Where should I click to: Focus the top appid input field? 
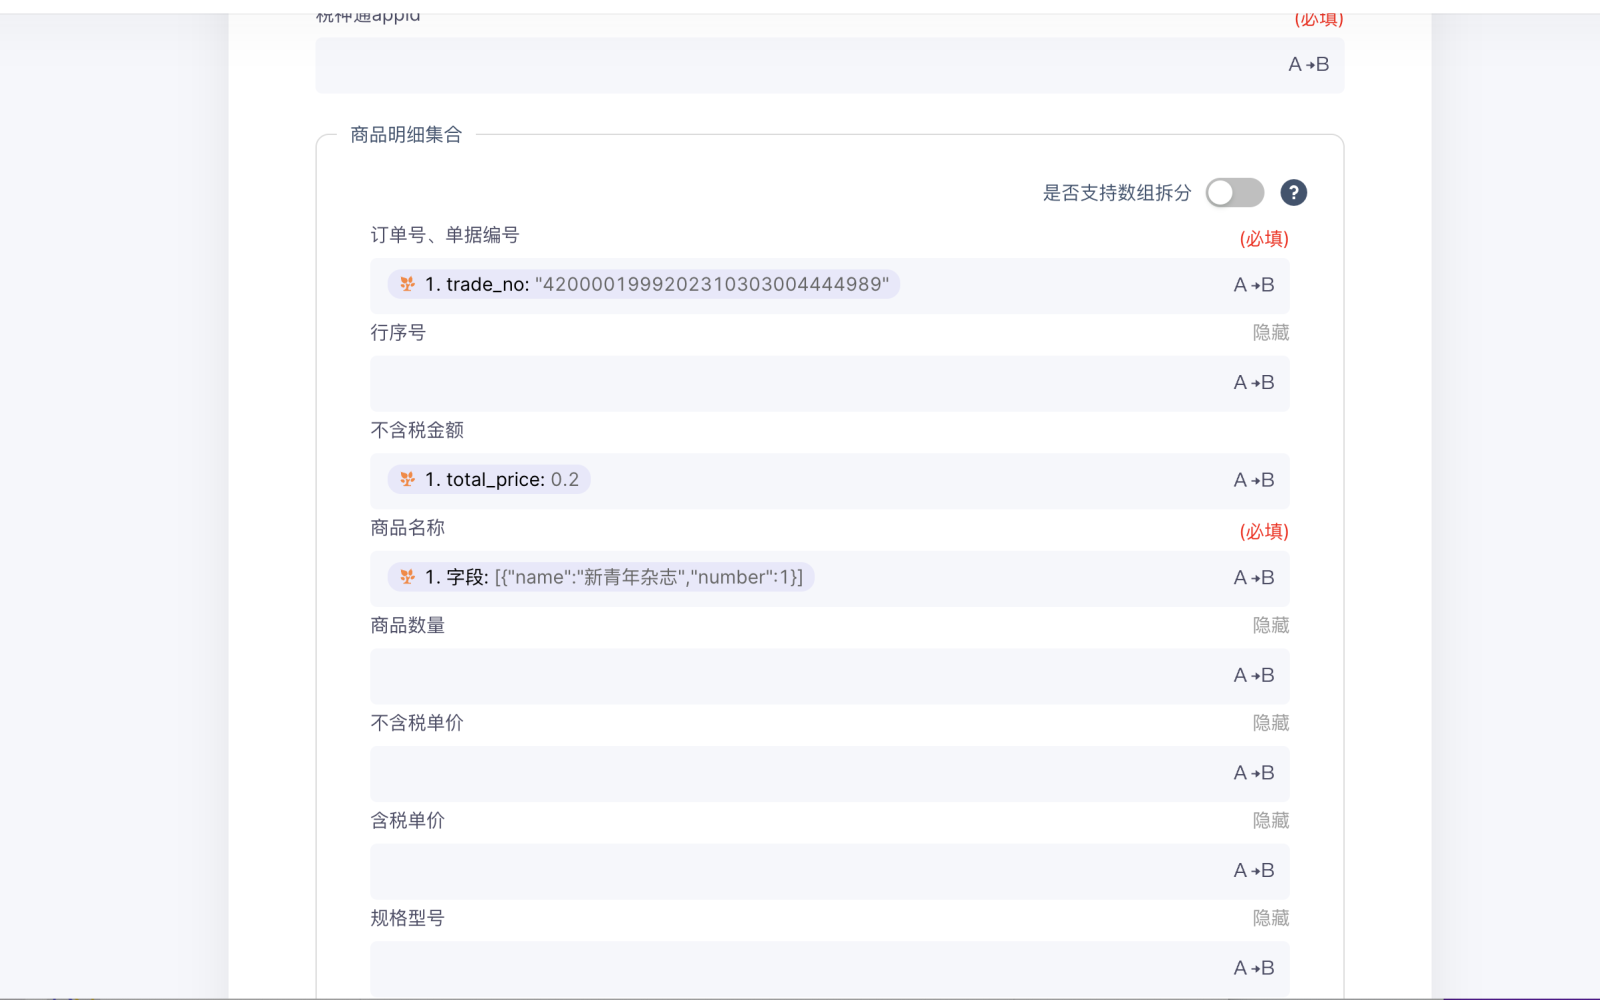click(x=830, y=65)
